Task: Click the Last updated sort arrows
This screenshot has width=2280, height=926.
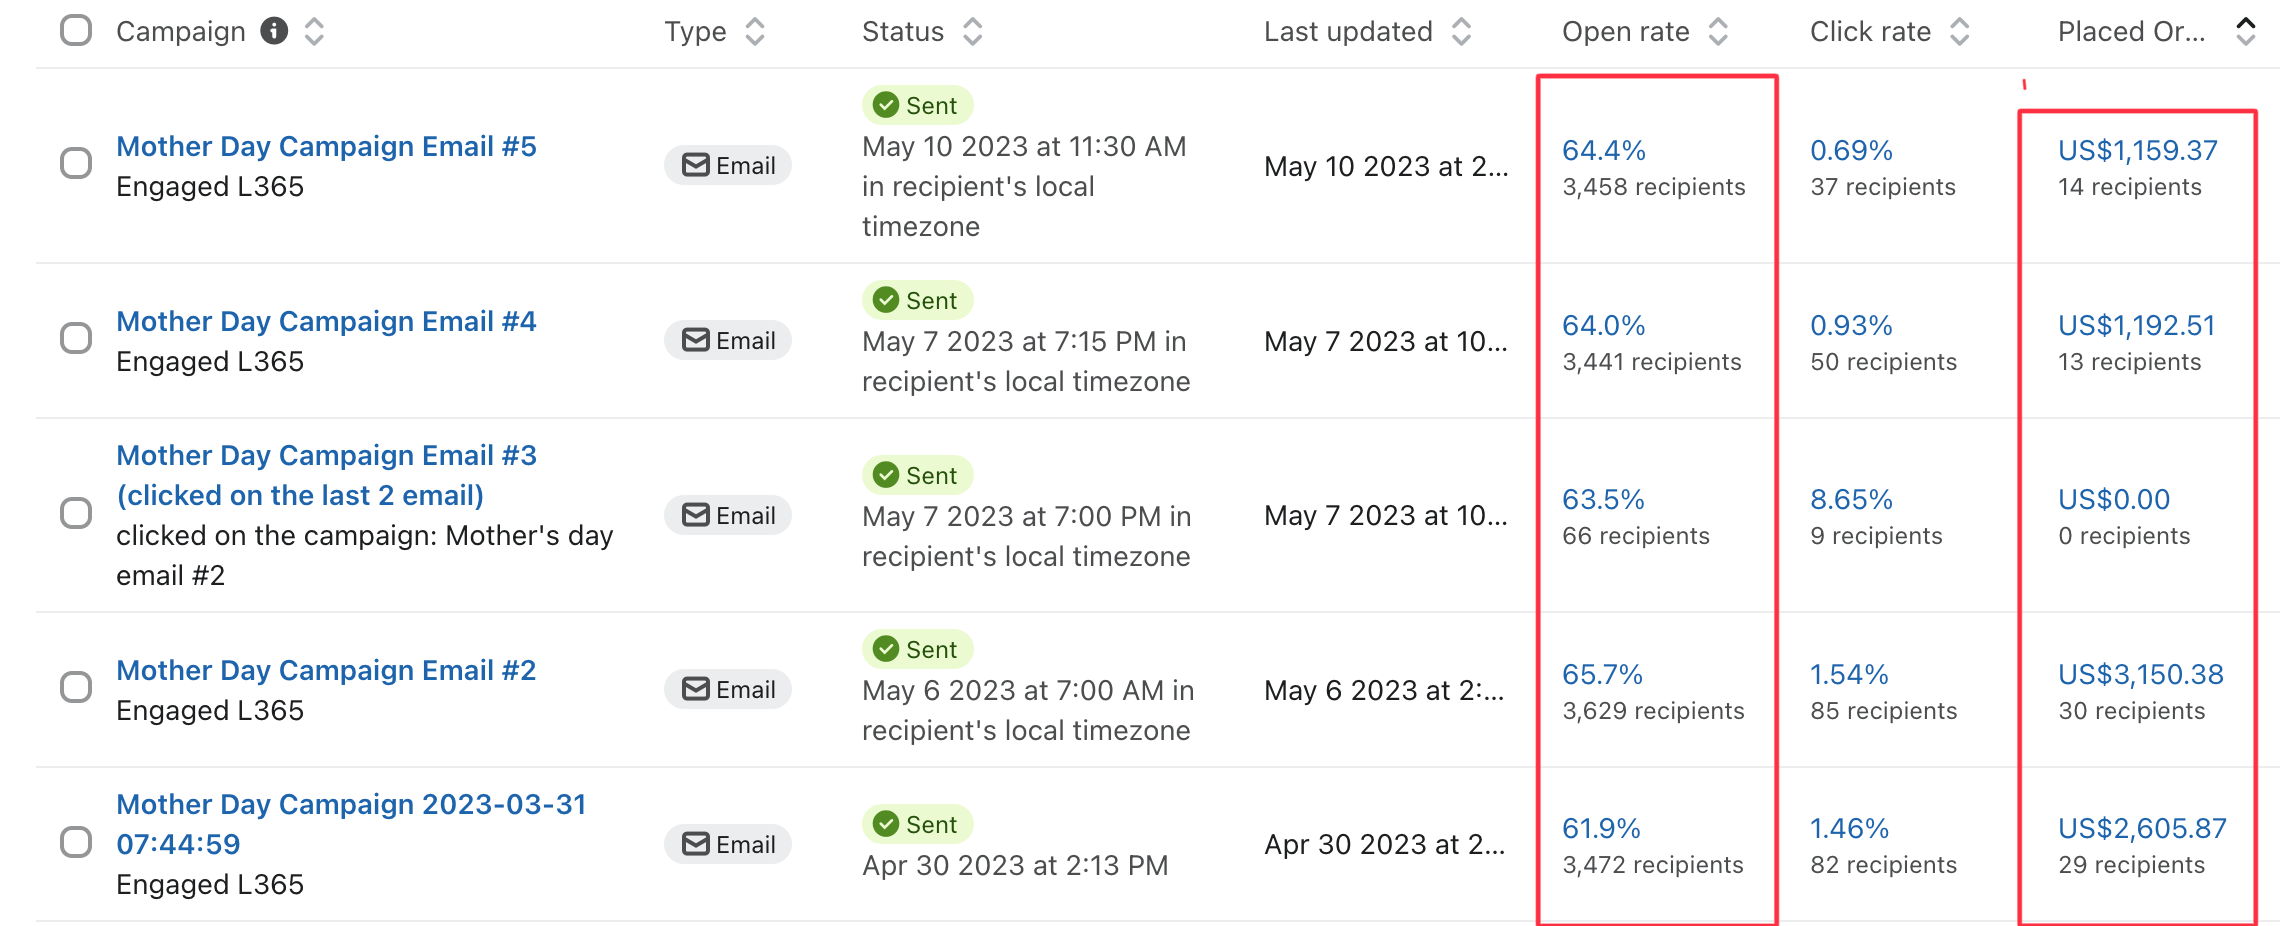Action: tap(1462, 31)
